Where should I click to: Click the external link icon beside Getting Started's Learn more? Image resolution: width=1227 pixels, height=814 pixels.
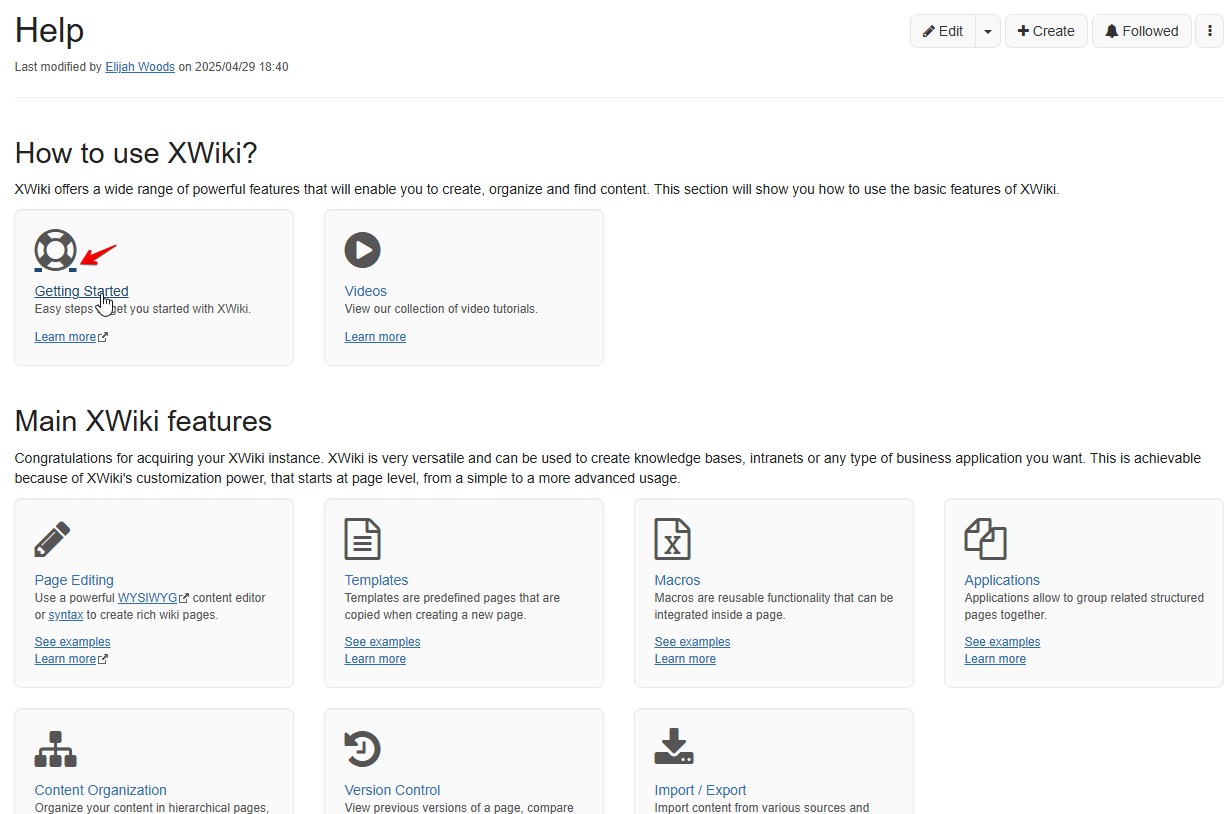tap(103, 337)
